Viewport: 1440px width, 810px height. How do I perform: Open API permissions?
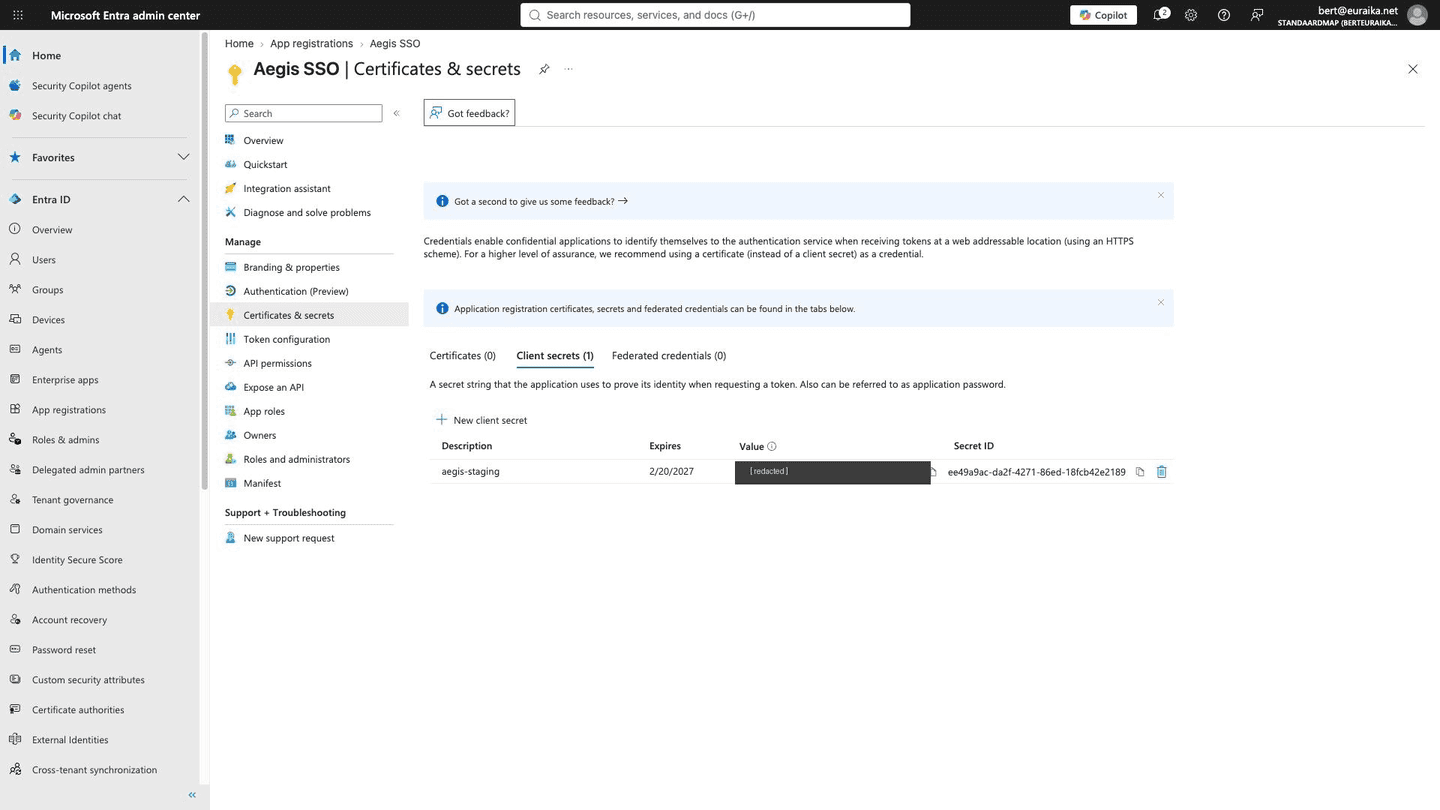pyautogui.click(x=277, y=363)
